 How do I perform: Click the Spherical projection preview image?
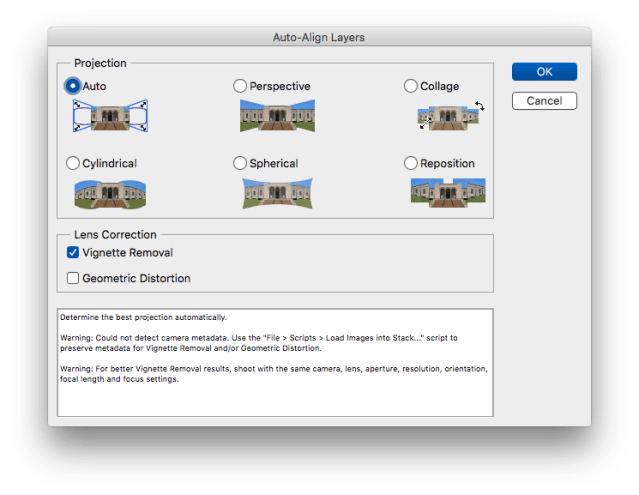point(277,193)
